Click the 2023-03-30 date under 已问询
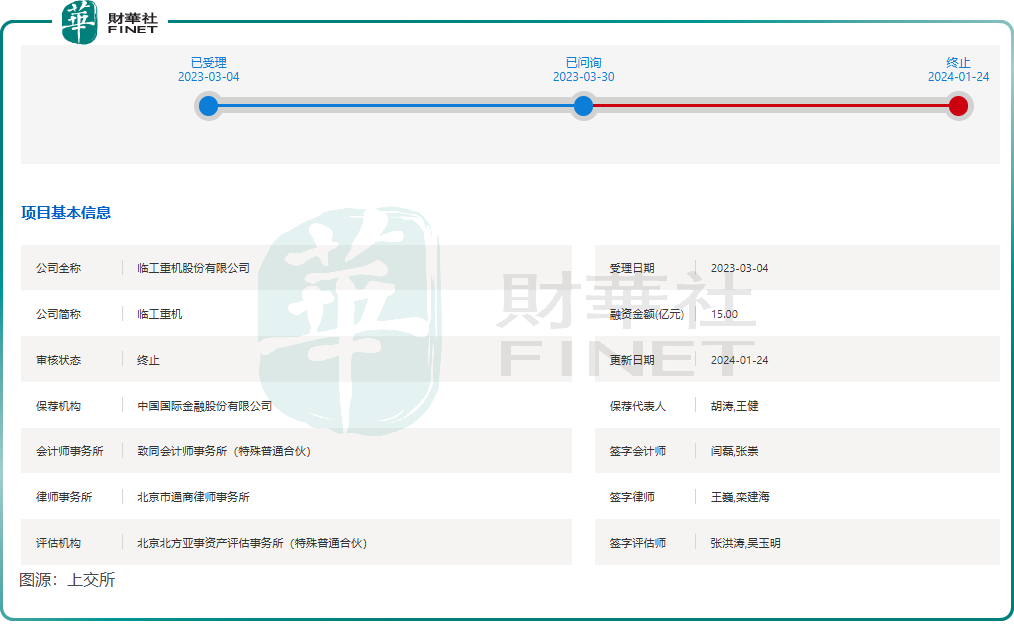 click(x=583, y=77)
